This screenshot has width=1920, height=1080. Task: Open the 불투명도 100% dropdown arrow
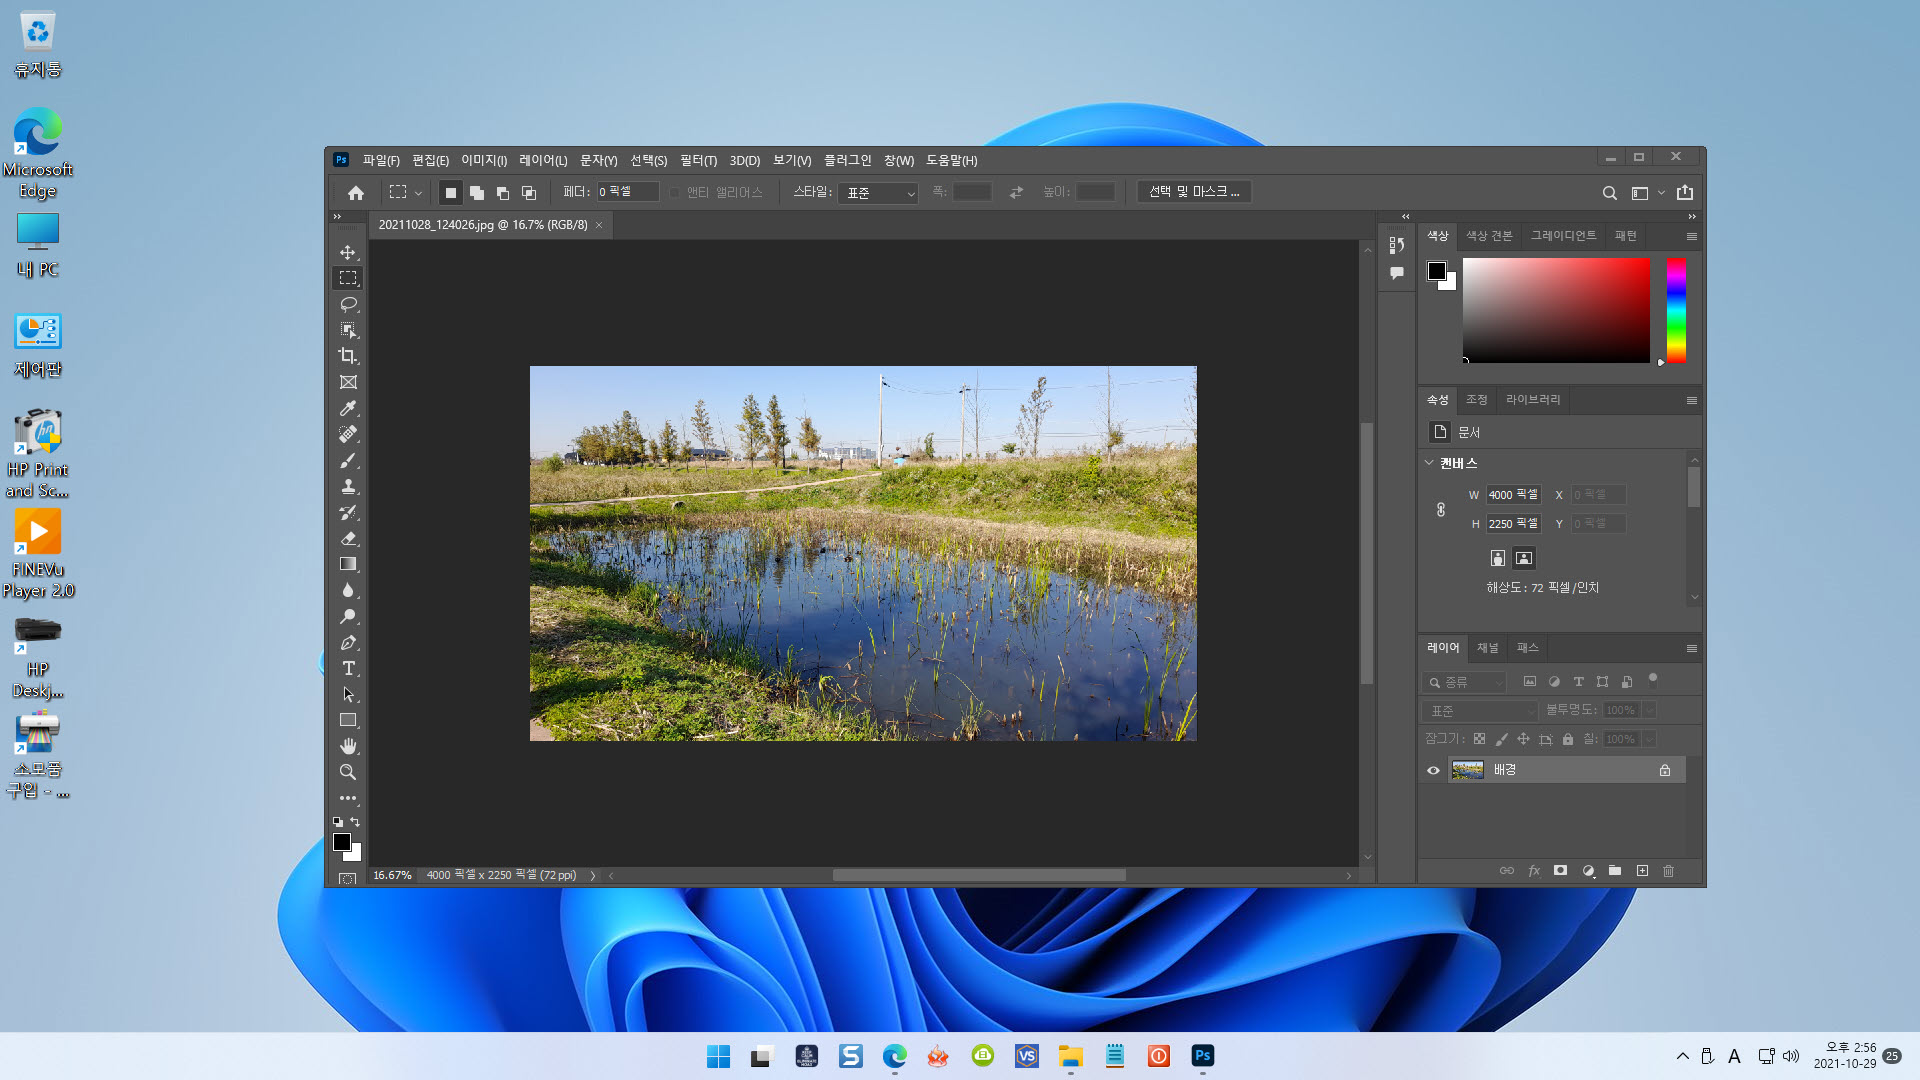[1649, 710]
